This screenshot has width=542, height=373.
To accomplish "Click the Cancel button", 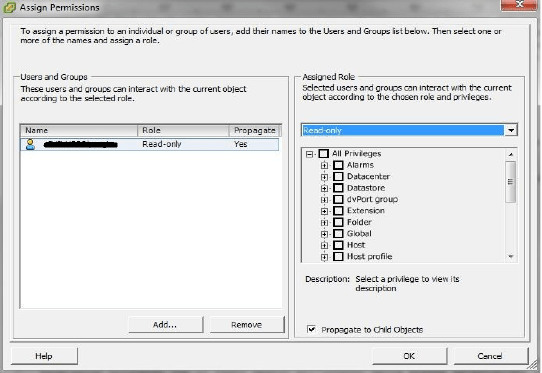I will [490, 356].
